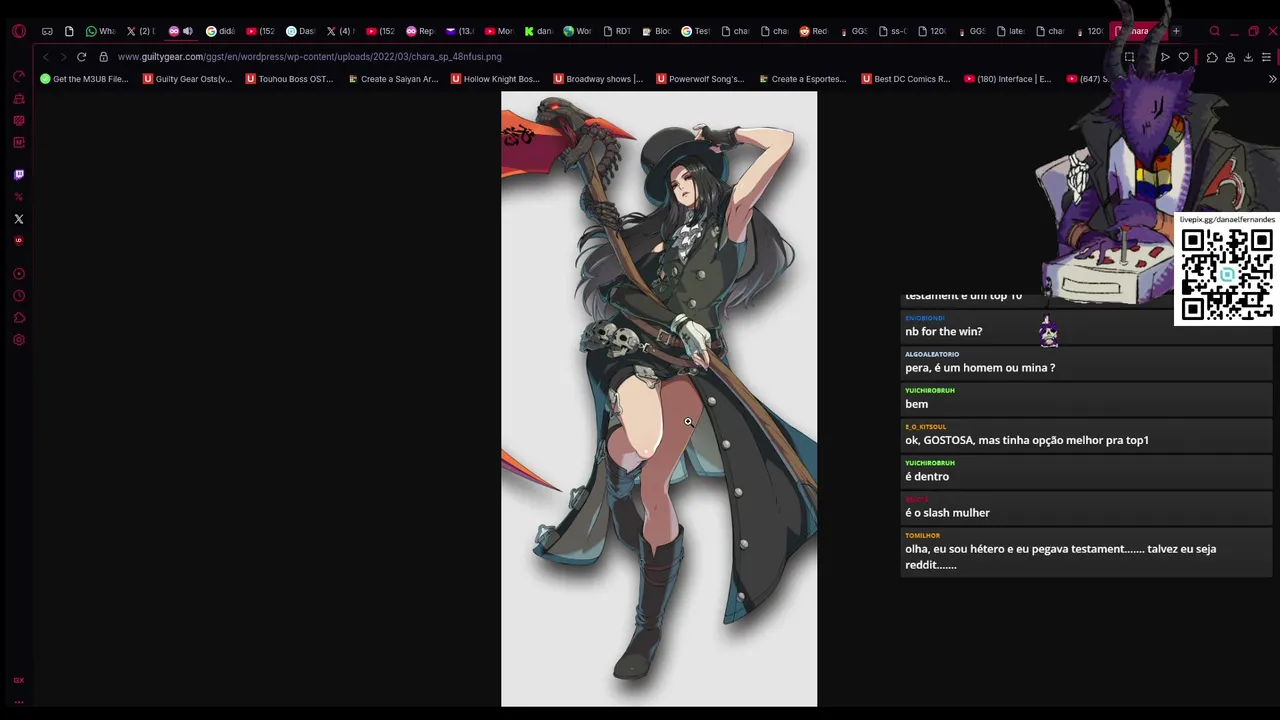Click chat message 'nb for the win?'

click(x=944, y=332)
